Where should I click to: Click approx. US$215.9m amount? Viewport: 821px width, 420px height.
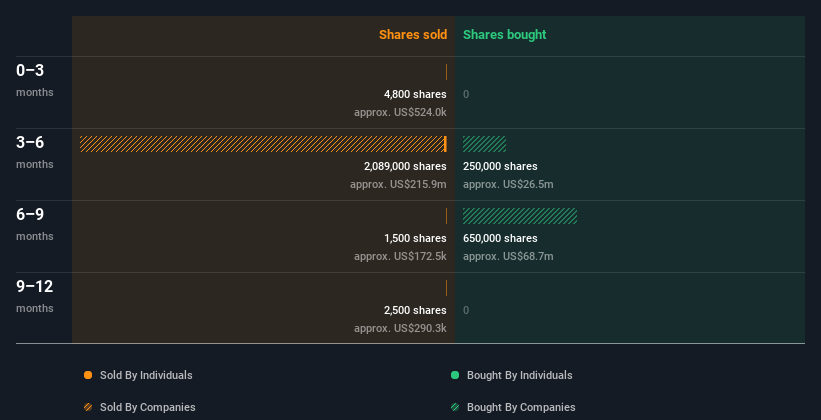tap(398, 184)
